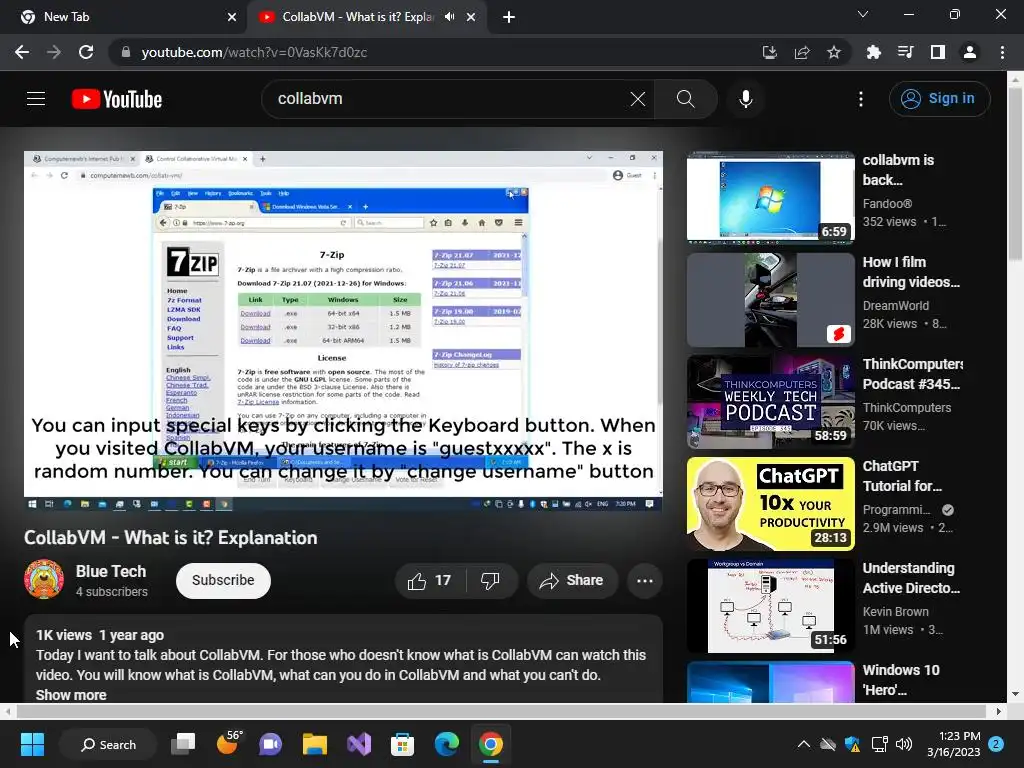Viewport: 1024px width, 768px height.
Task: Clear the collabvm search text
Action: 637,99
